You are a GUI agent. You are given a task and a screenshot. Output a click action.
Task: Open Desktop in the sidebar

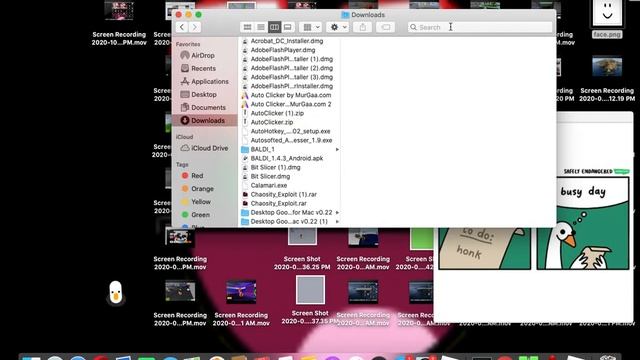click(x=204, y=94)
